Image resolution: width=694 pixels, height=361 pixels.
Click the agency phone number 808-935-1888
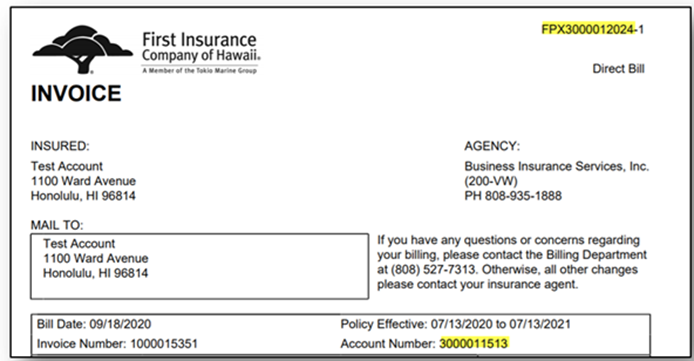point(523,196)
